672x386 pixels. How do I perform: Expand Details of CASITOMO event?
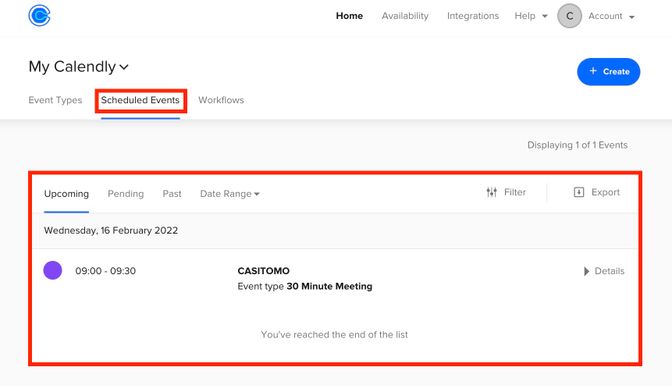click(604, 271)
